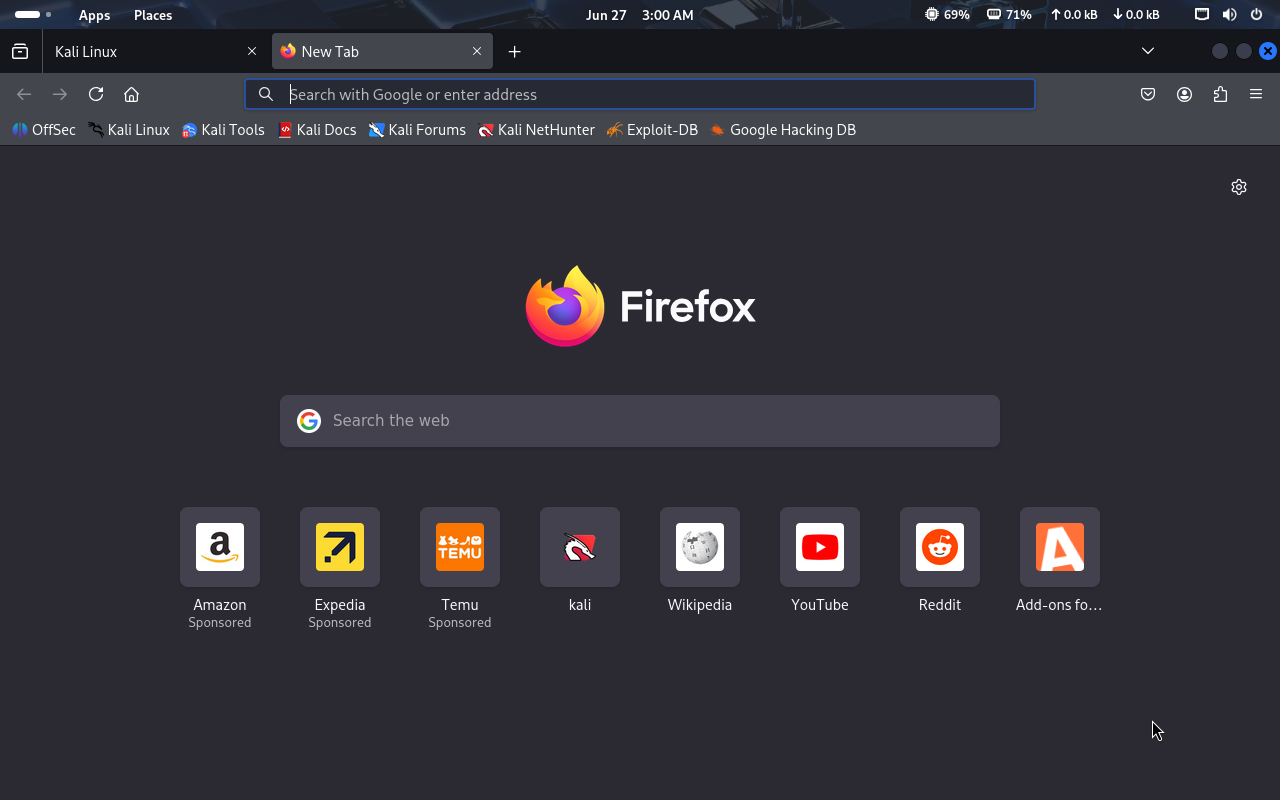Open Kali Linux bookmark in toolbar
This screenshot has height=800, width=1280.
click(x=129, y=130)
